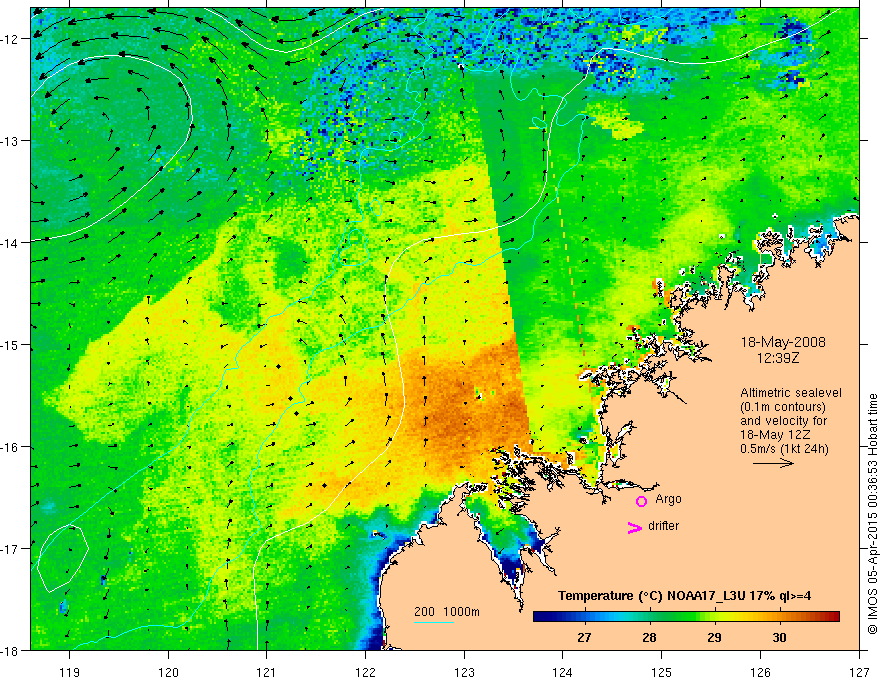This screenshot has width=880, height=680.
Task: Click the color bar label '28'
Action: 649,637
